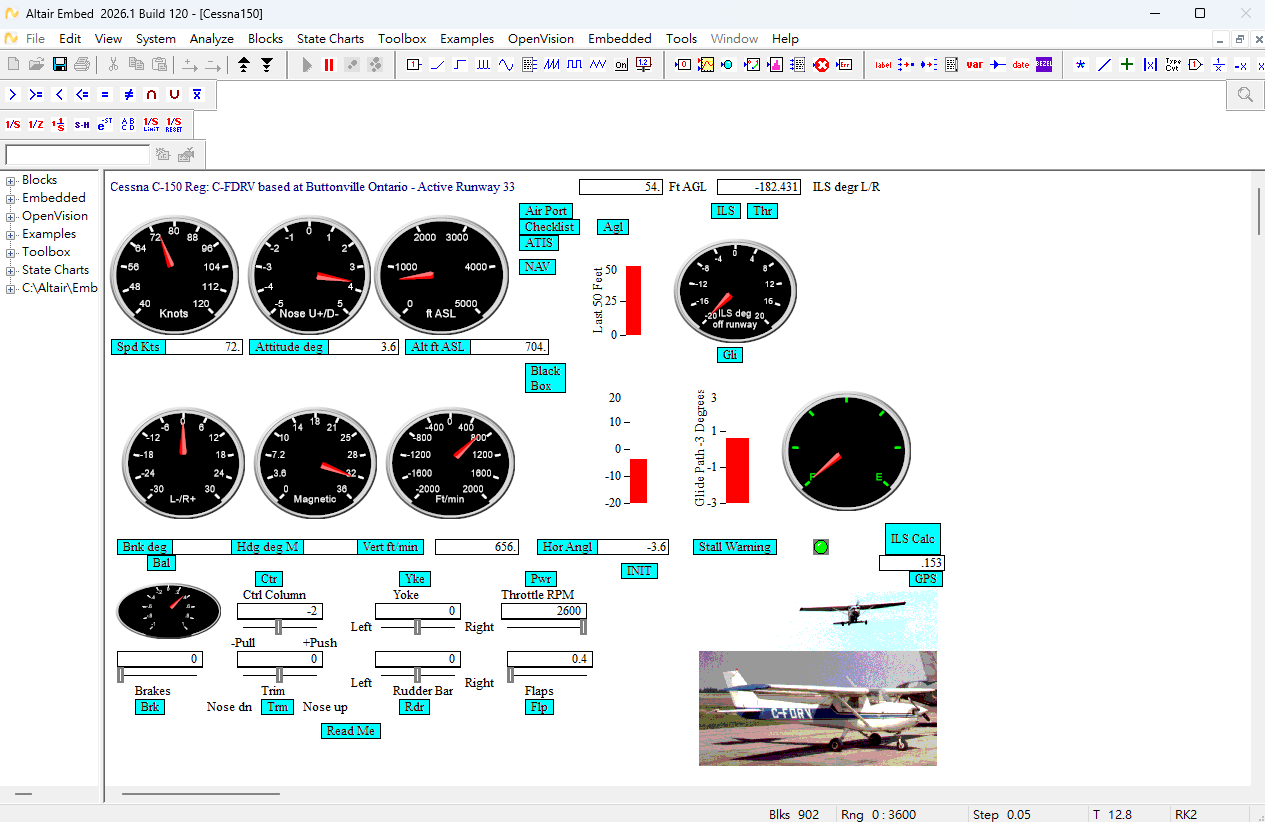
Task: Insert the var variable block
Action: (x=974, y=65)
